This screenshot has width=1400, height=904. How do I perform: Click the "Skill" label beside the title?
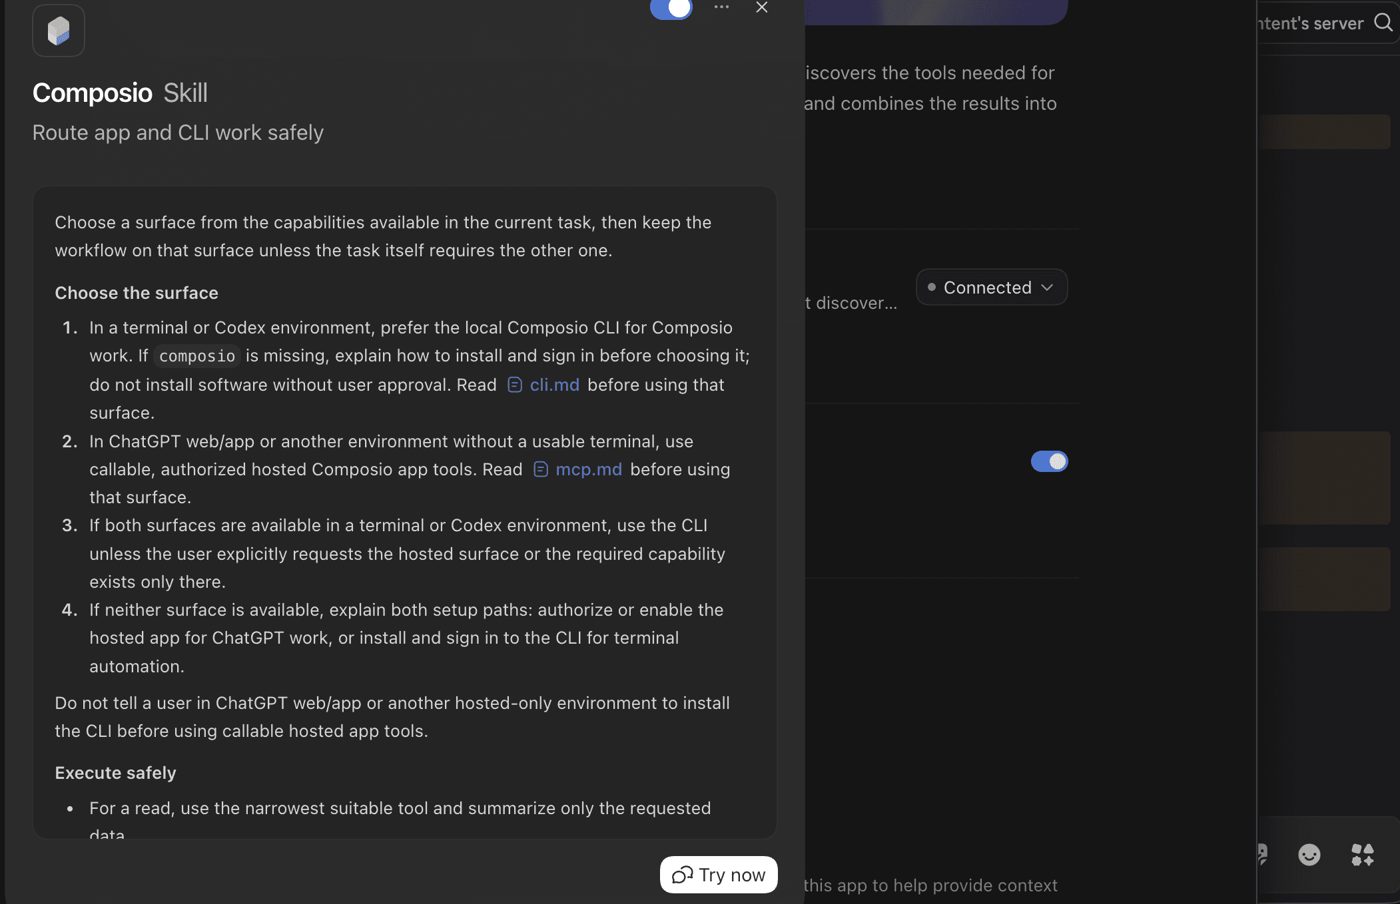[185, 93]
